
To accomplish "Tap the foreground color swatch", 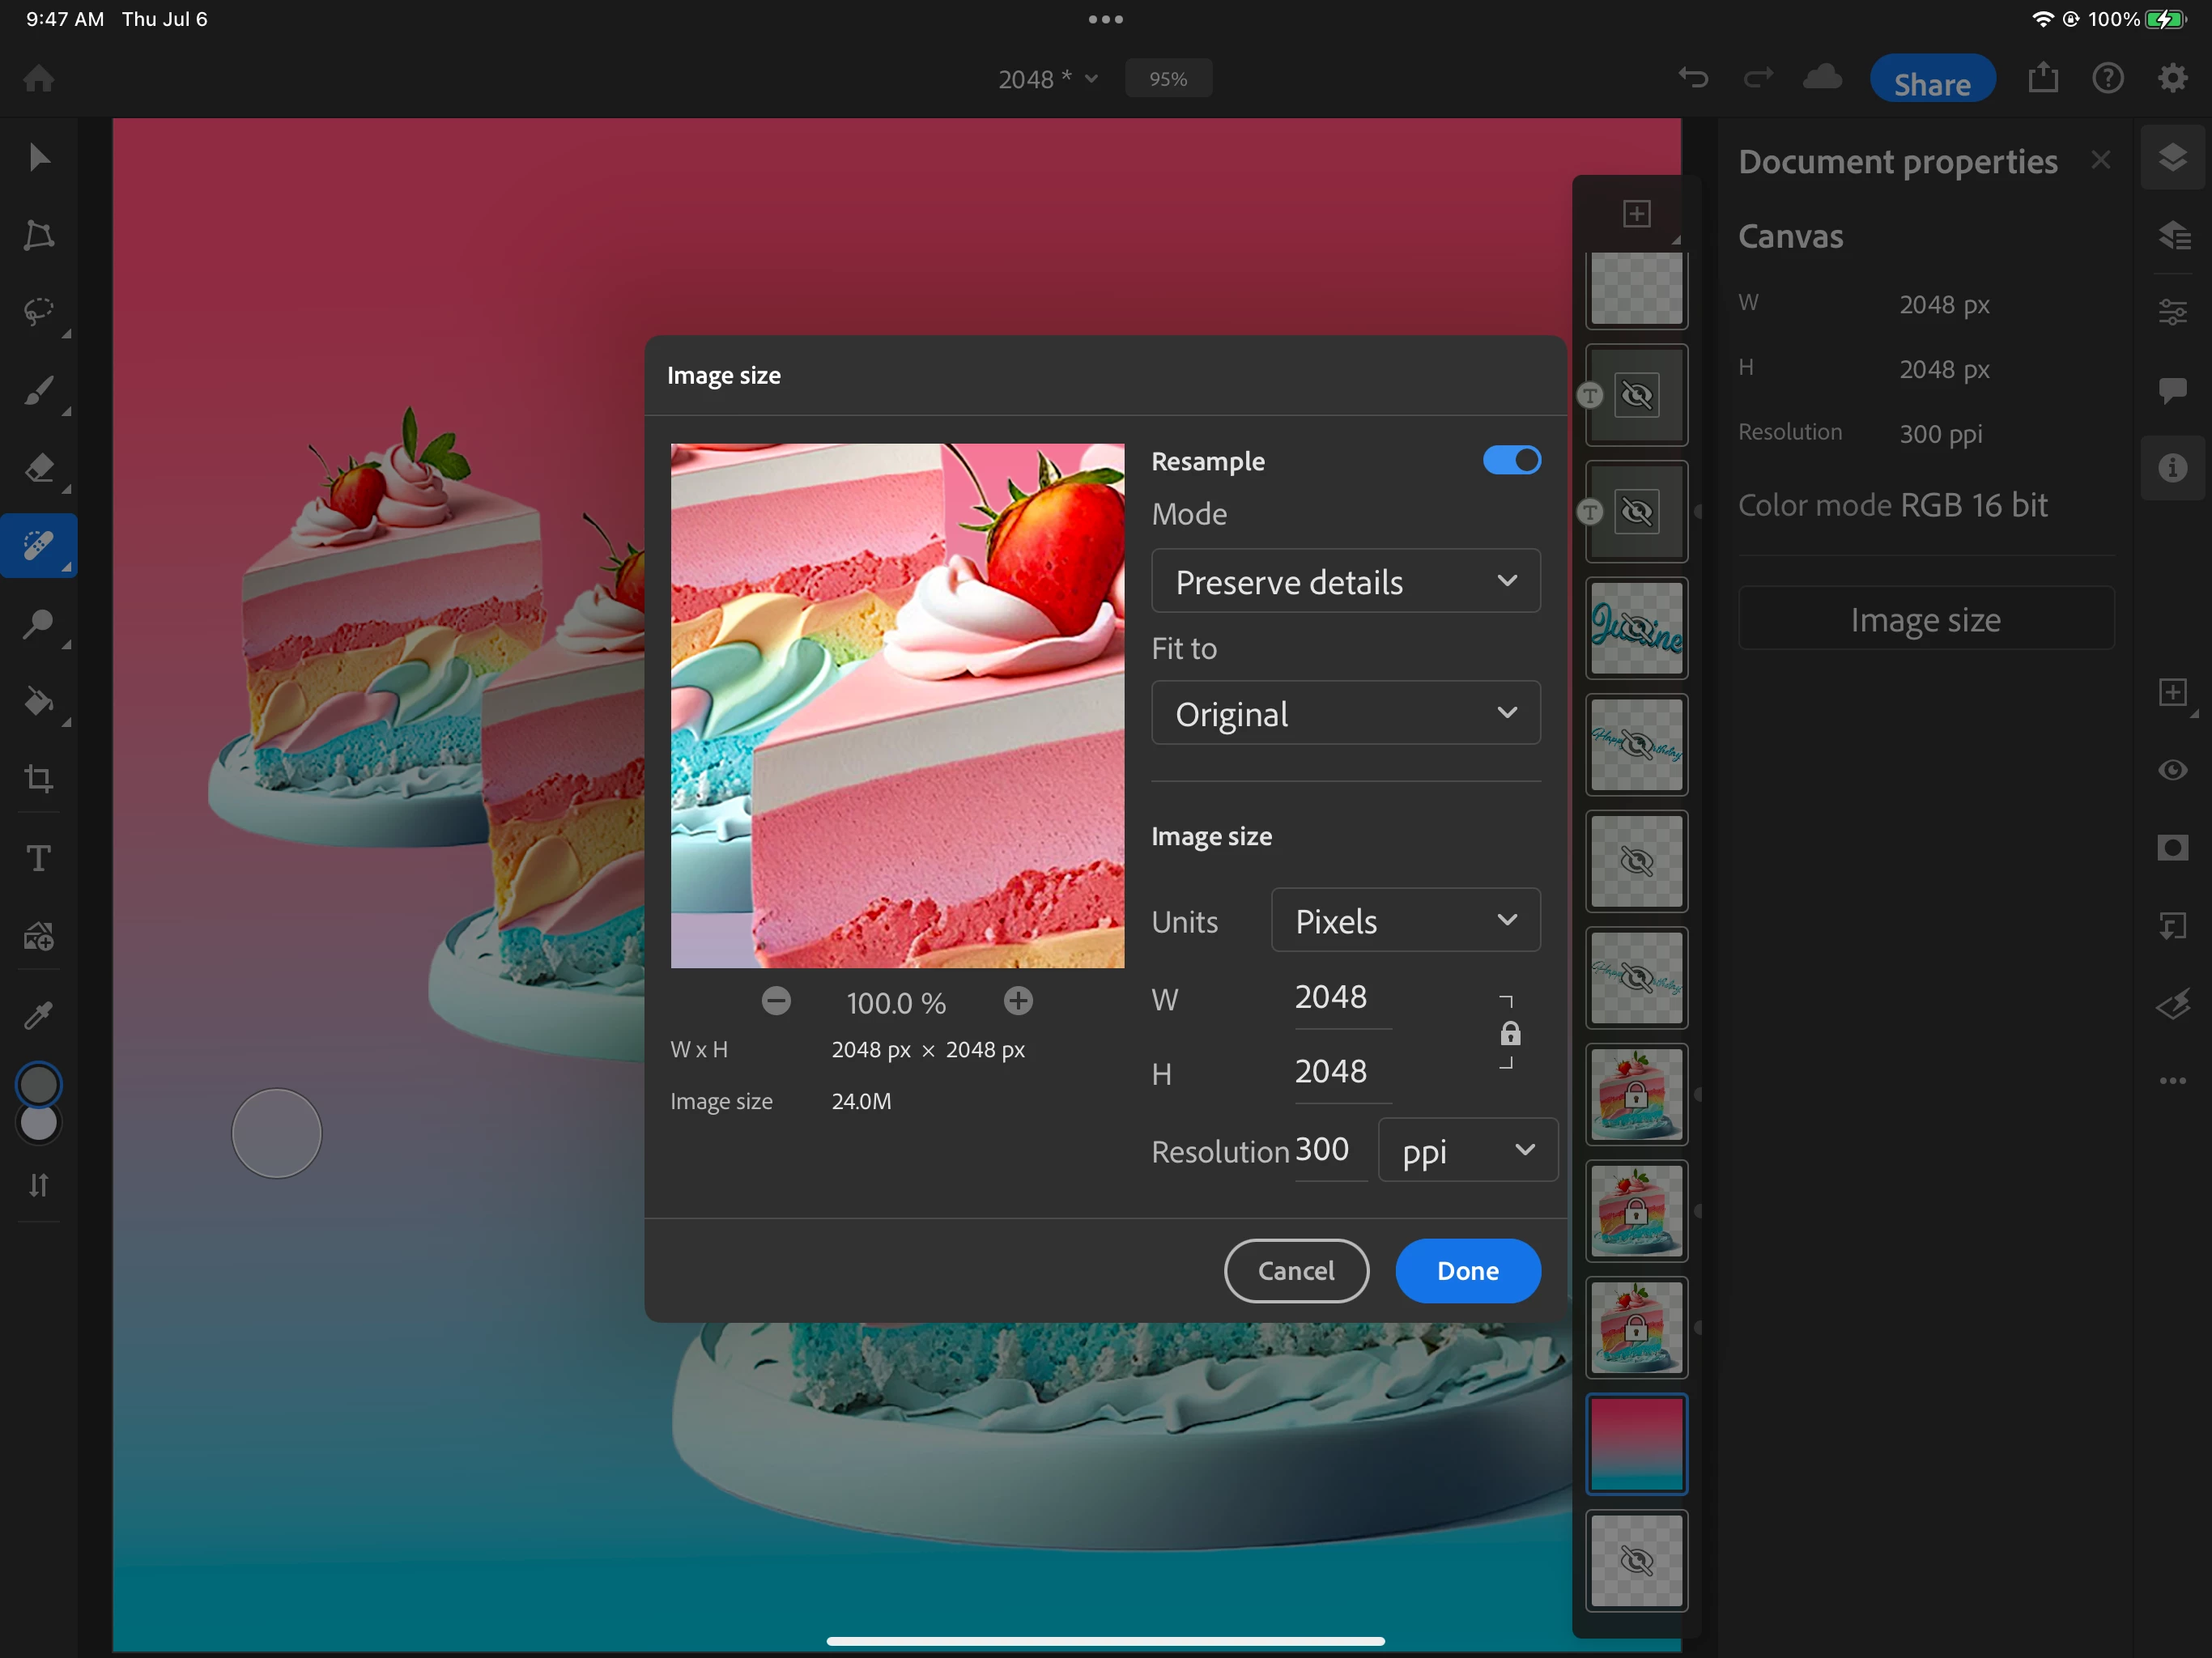I will click(39, 1084).
